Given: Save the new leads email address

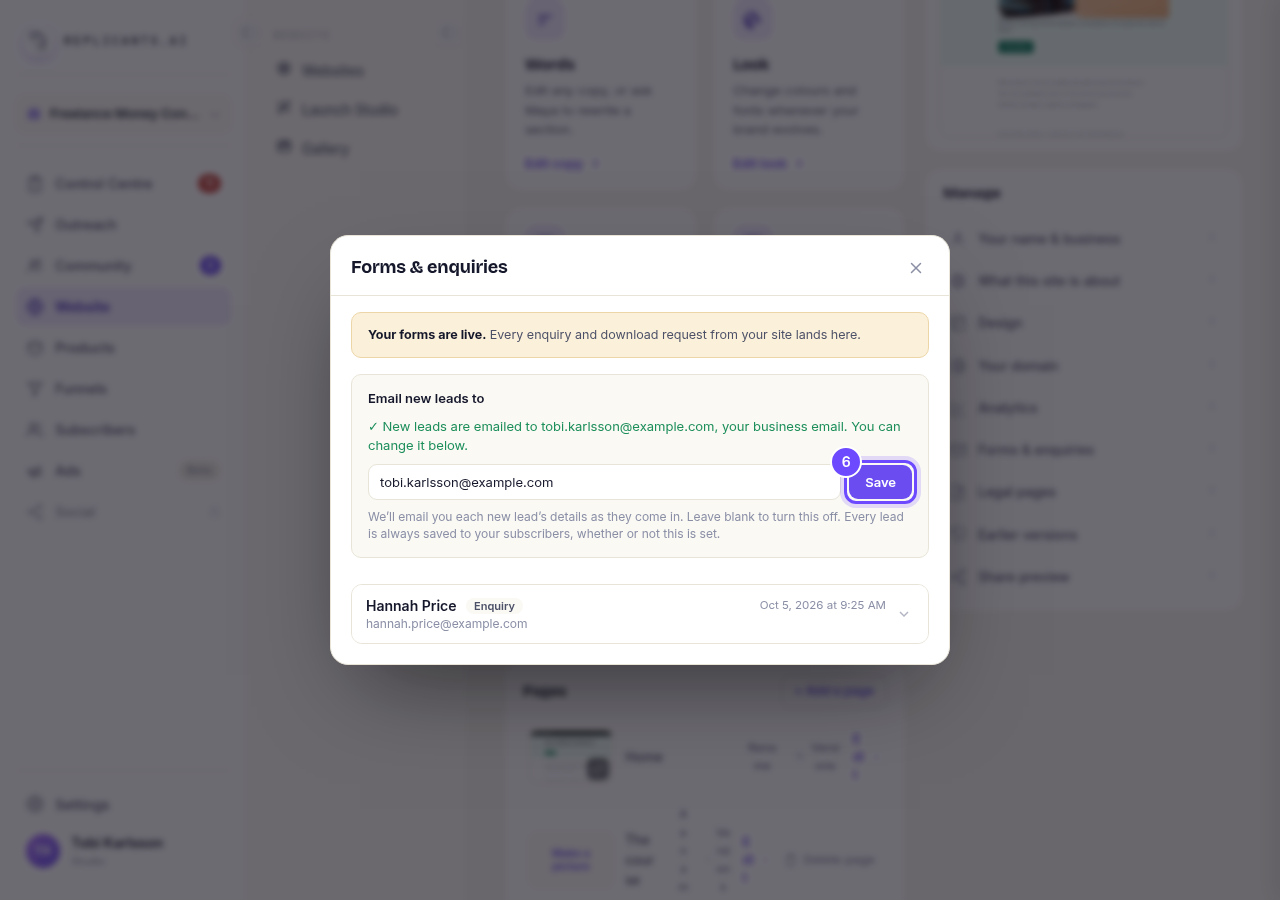Looking at the screenshot, I should click(880, 482).
